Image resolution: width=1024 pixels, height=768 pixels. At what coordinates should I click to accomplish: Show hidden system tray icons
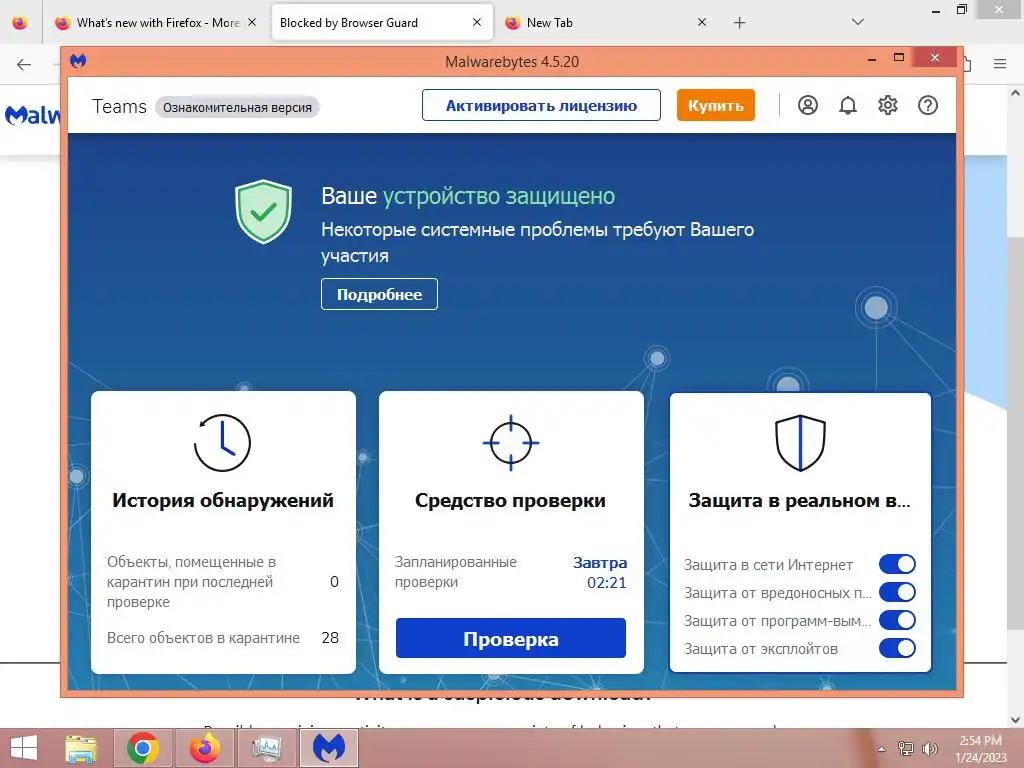[882, 749]
